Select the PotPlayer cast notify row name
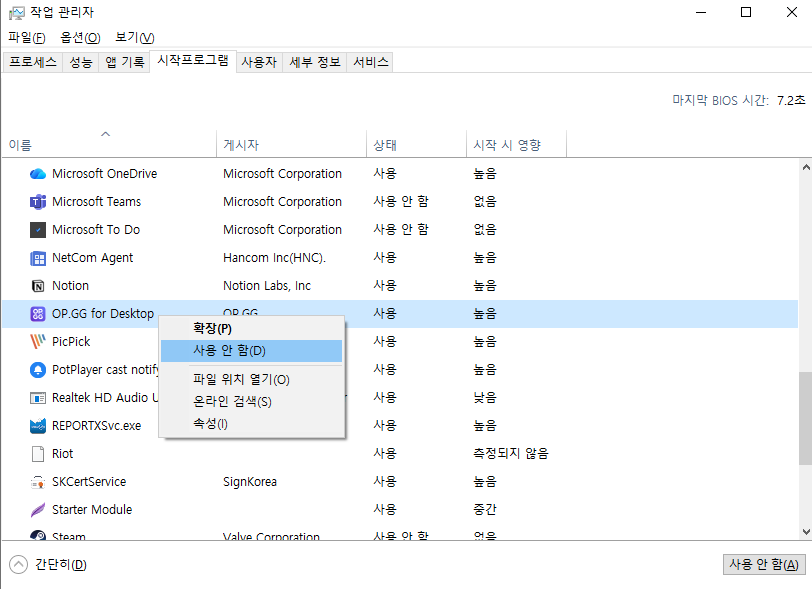Image resolution: width=812 pixels, height=589 pixels. (105, 369)
